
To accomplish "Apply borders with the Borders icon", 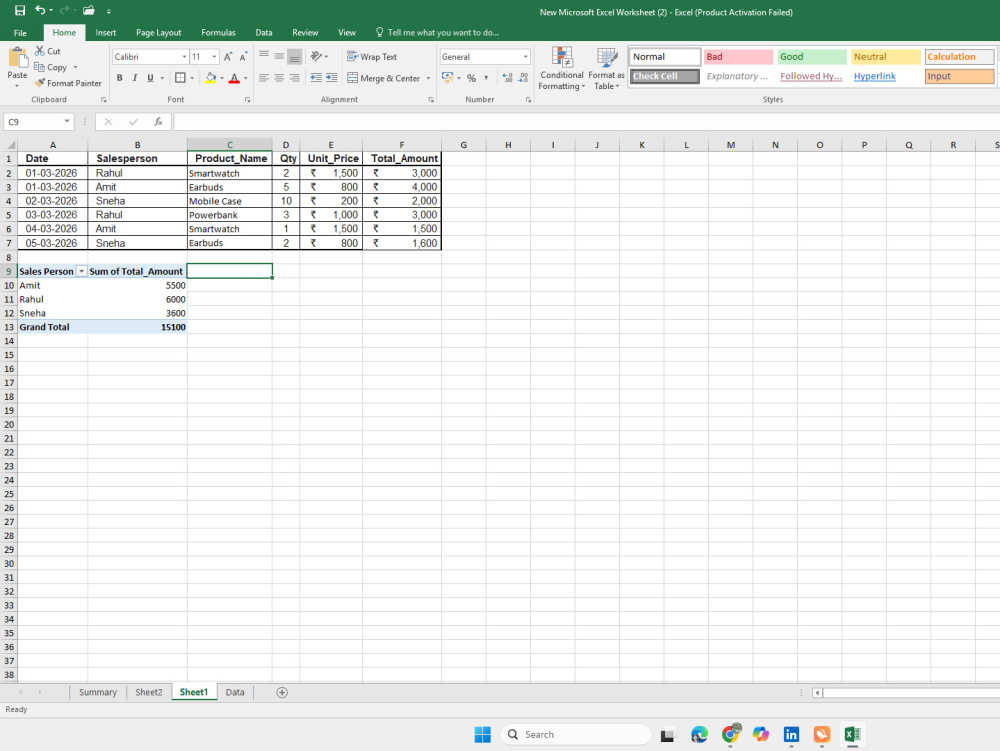I will pos(180,78).
